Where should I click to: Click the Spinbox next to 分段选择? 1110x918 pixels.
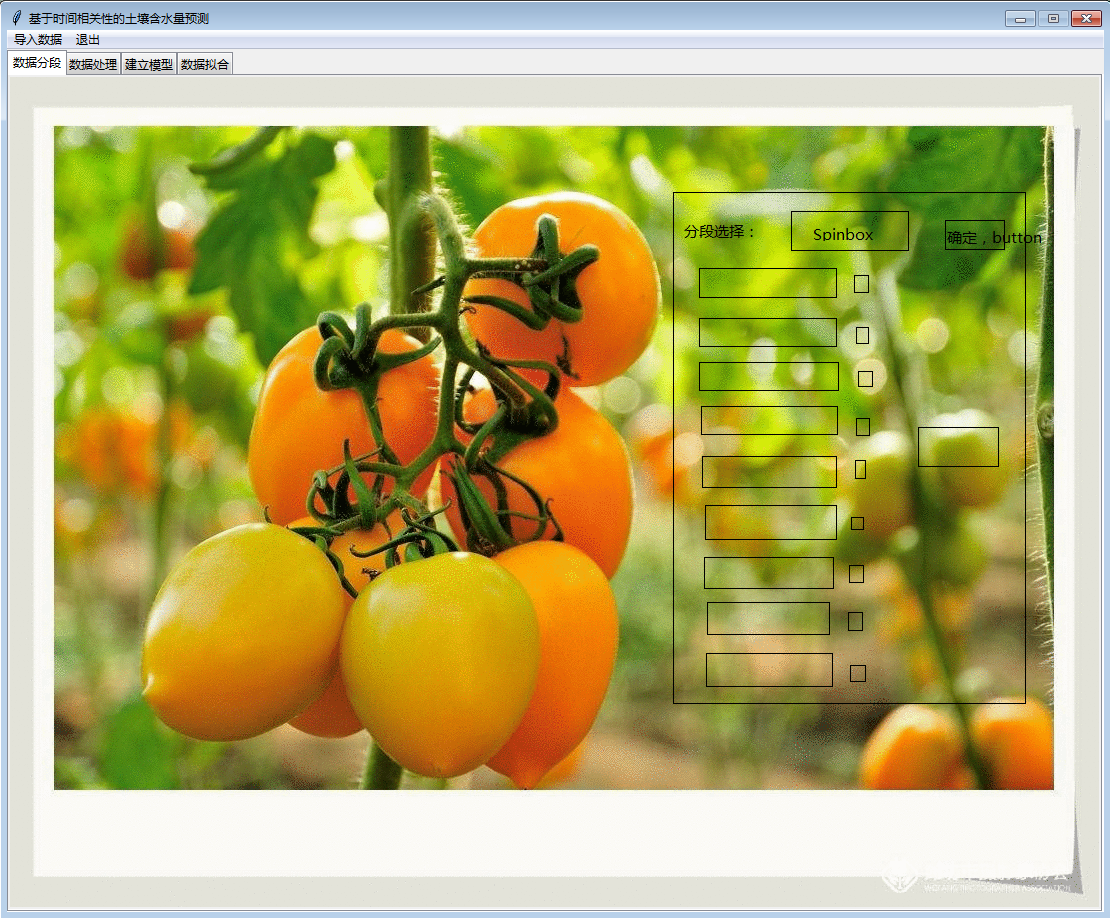(x=849, y=231)
